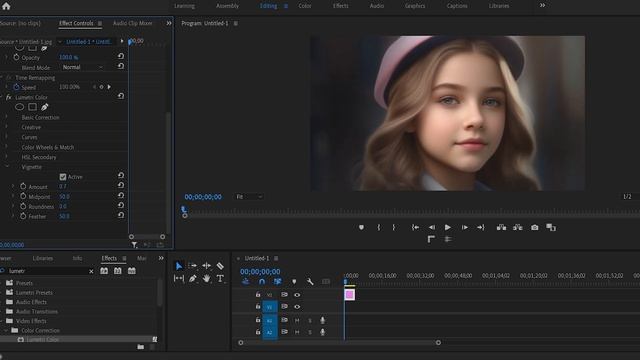640x360 pixels.
Task: Show more workspaces overflow chevrons
Action: tap(542, 5)
